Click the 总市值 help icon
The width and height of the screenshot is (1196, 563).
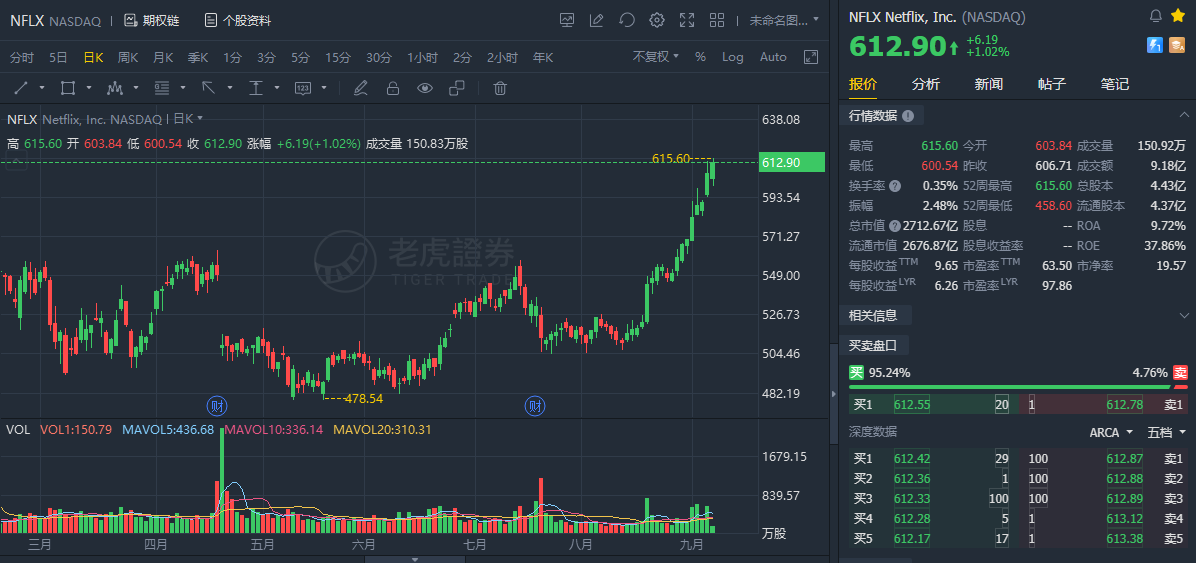[895, 225]
